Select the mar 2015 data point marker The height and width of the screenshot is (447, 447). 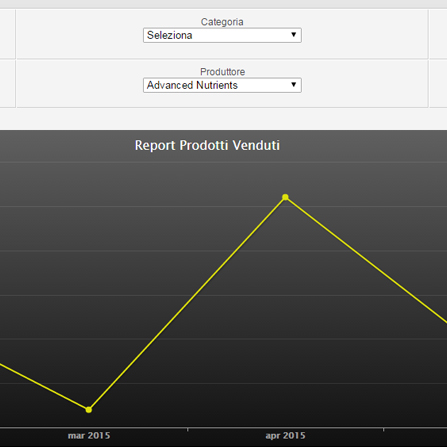click(x=89, y=410)
